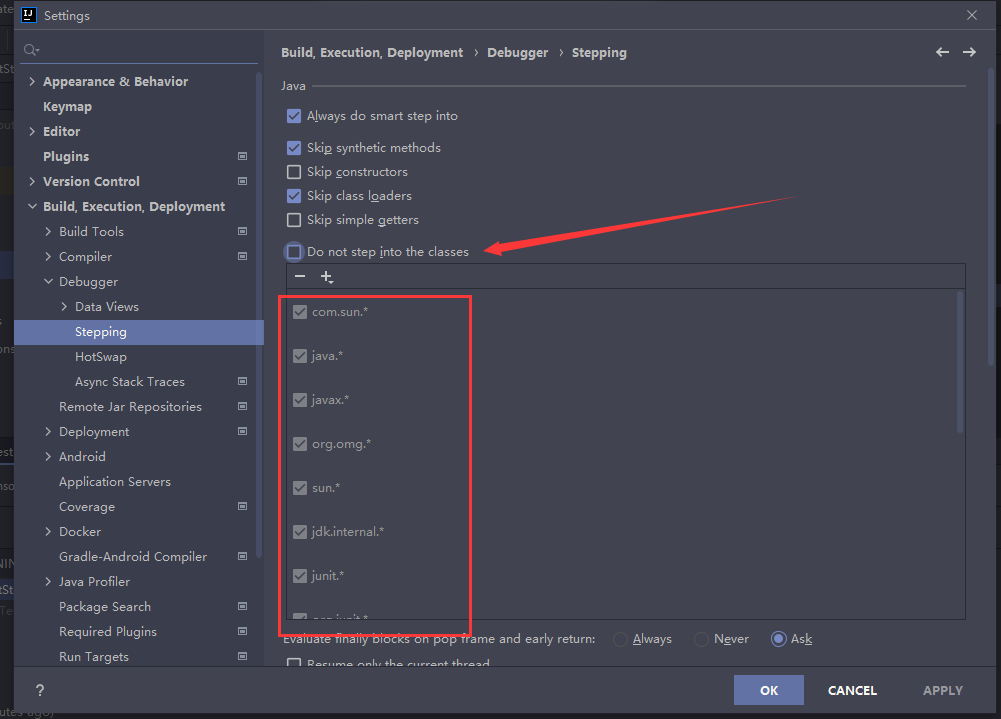Open the HotSwap settings page
Screen dimensions: 1001x719
101,356
